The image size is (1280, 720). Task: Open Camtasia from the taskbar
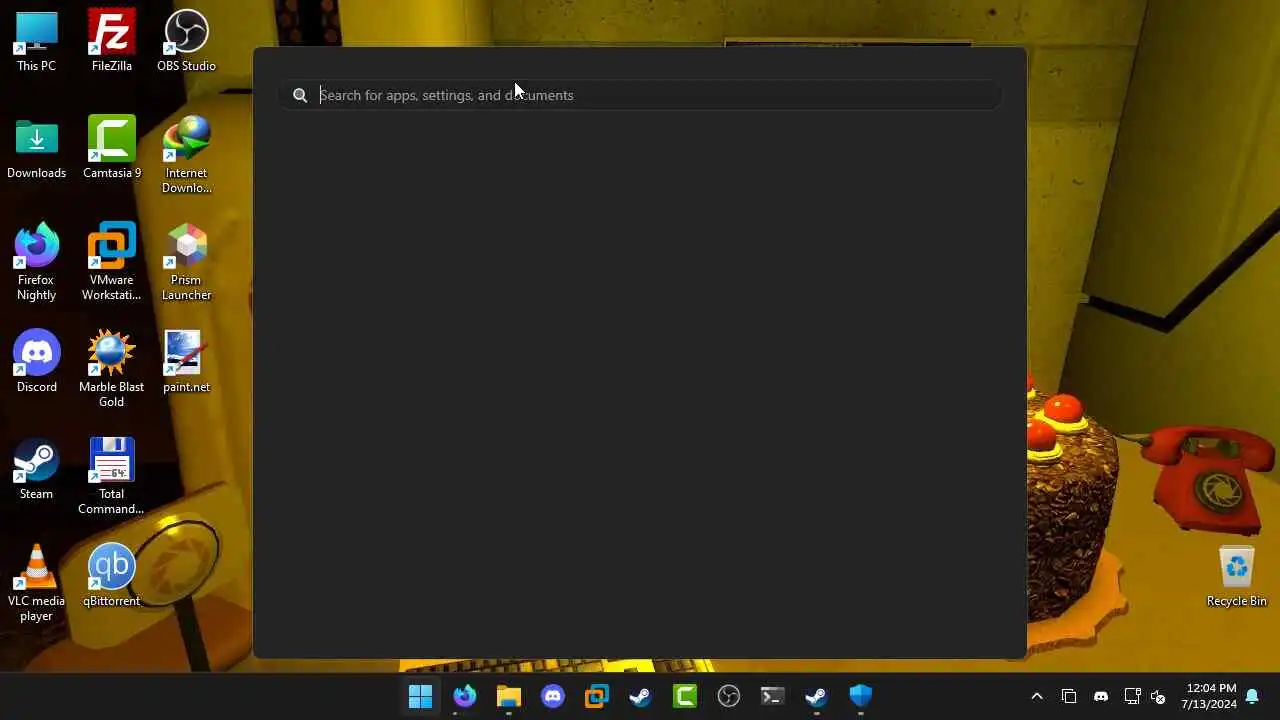point(685,696)
